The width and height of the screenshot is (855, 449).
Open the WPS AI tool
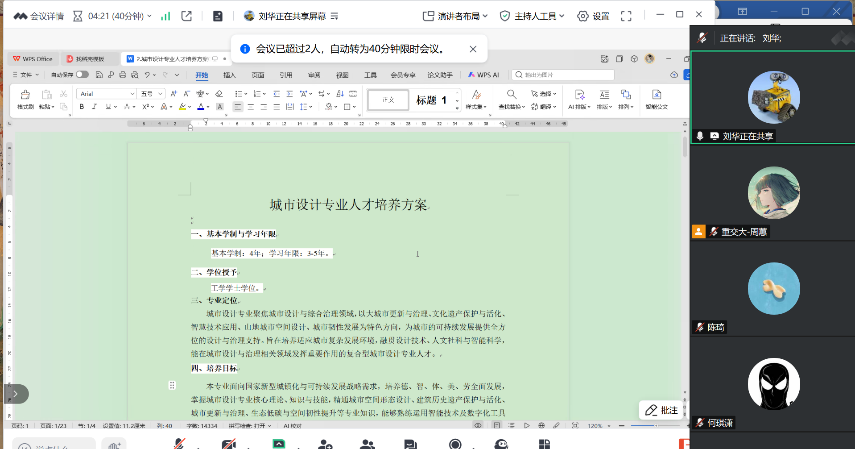[x=486, y=74]
